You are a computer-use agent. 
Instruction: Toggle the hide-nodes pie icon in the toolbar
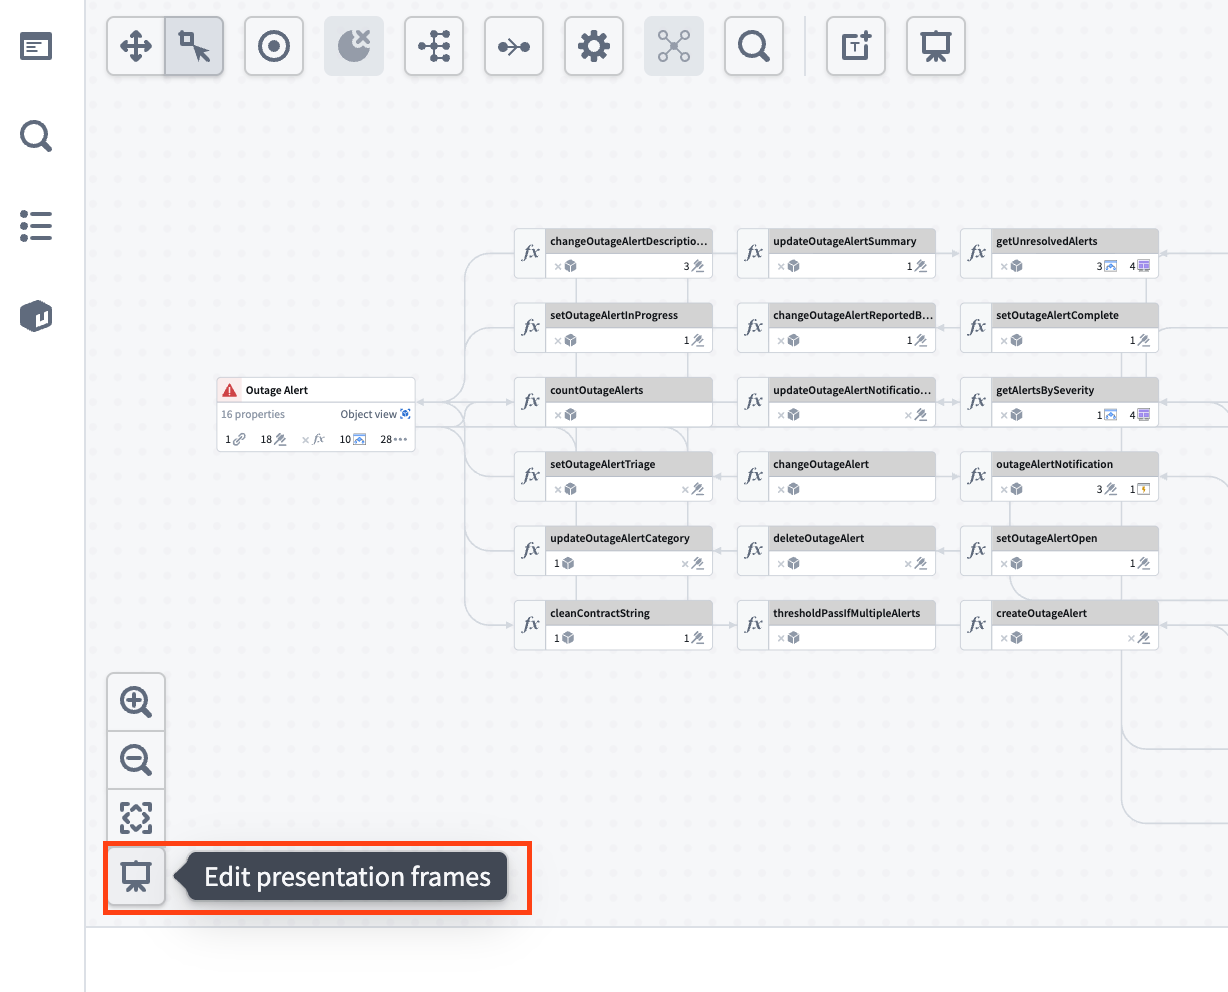pos(353,46)
